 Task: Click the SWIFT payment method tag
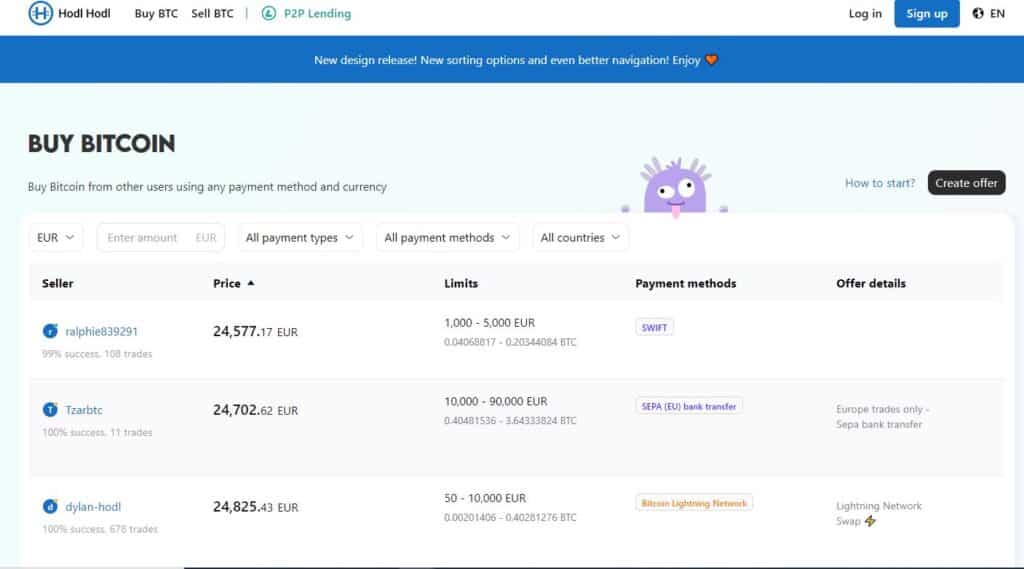[654, 327]
